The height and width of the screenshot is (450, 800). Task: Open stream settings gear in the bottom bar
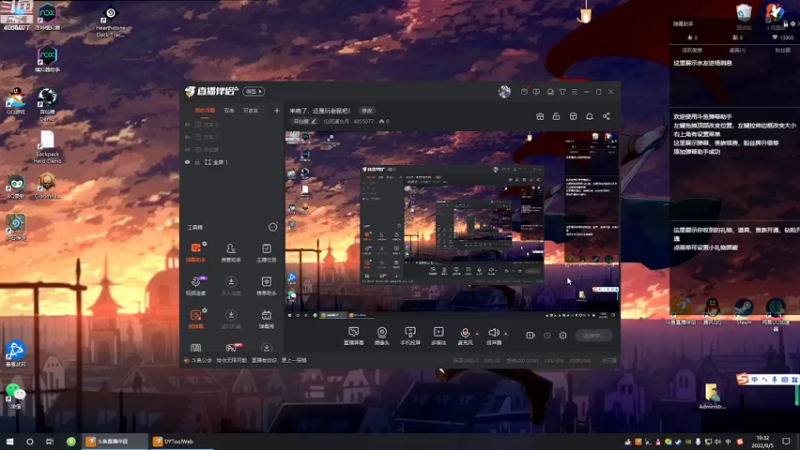(x=563, y=335)
